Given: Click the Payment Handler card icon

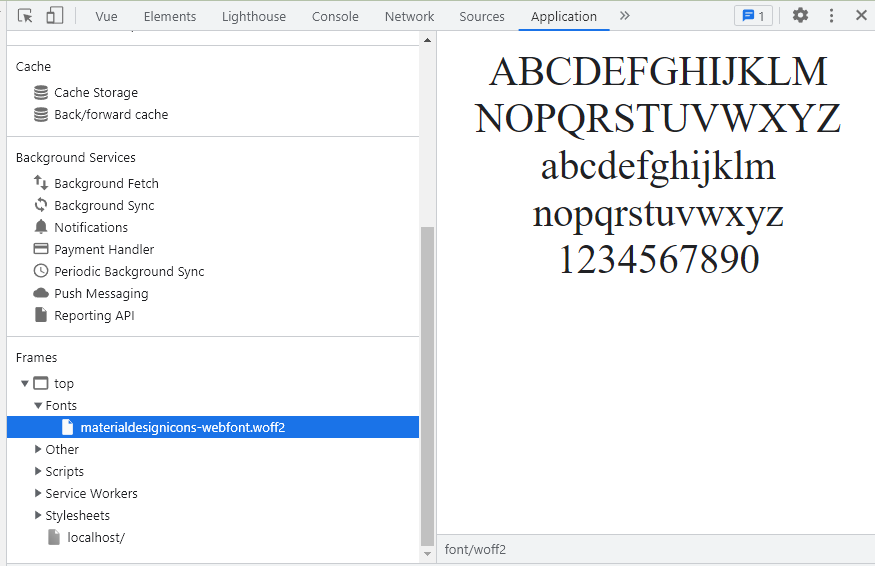Looking at the screenshot, I should click(x=41, y=248).
